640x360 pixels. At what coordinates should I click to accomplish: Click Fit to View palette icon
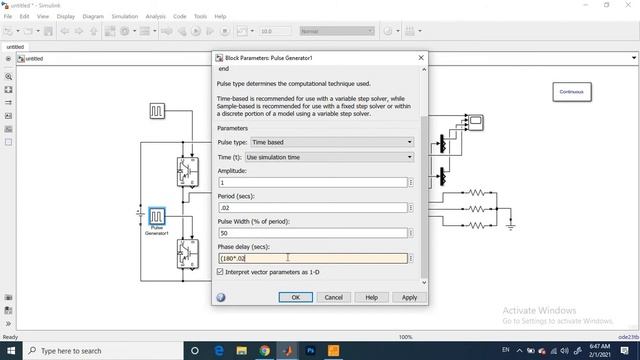tap(9, 90)
